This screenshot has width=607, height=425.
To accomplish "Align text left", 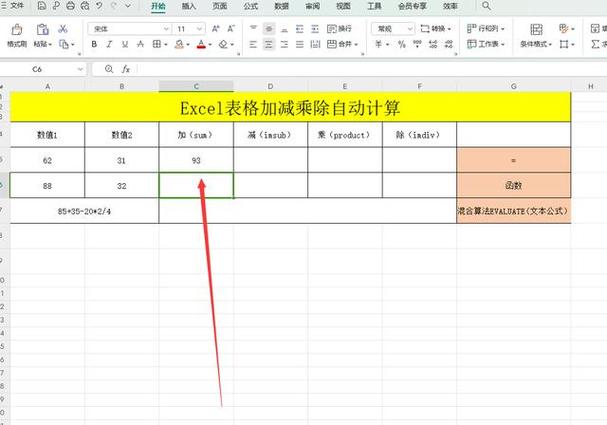I will click(253, 44).
